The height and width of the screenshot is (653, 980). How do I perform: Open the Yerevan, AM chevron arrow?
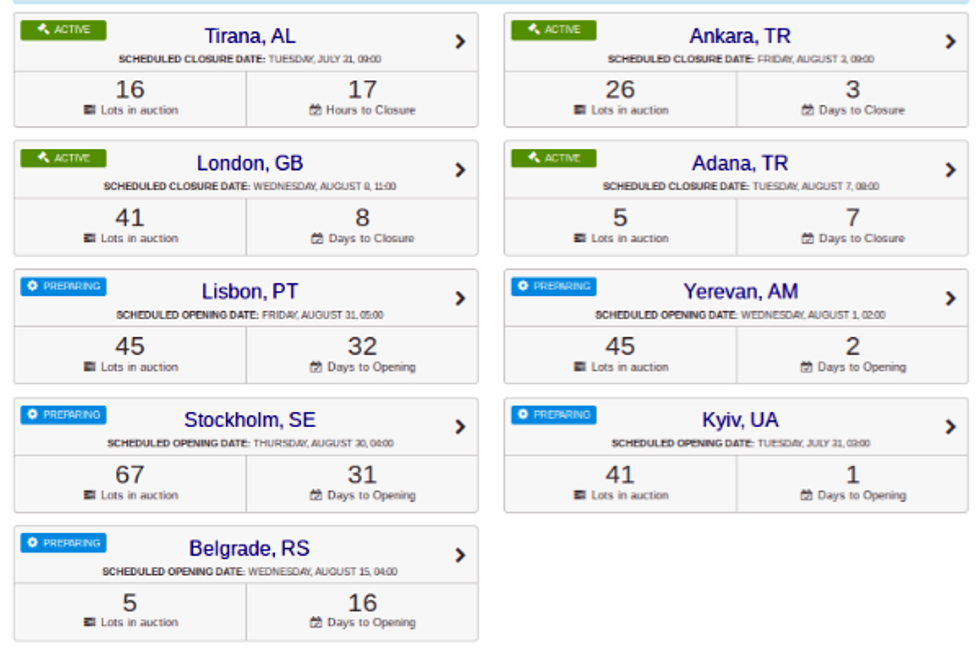950,298
